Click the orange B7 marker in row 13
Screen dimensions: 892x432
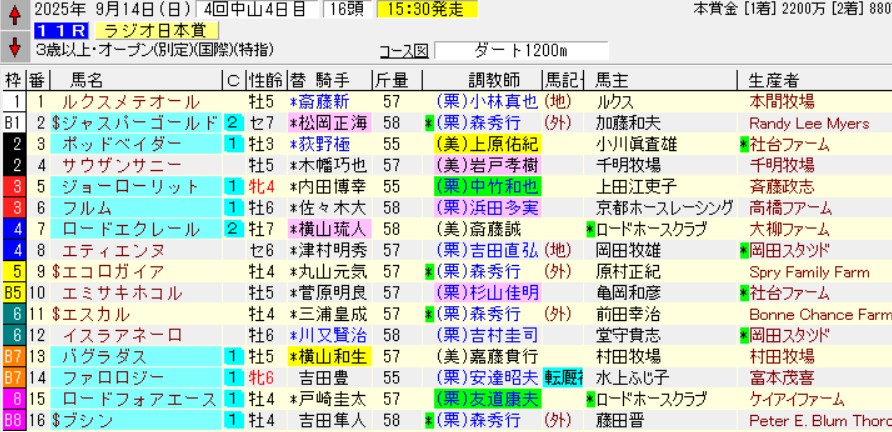(13, 357)
